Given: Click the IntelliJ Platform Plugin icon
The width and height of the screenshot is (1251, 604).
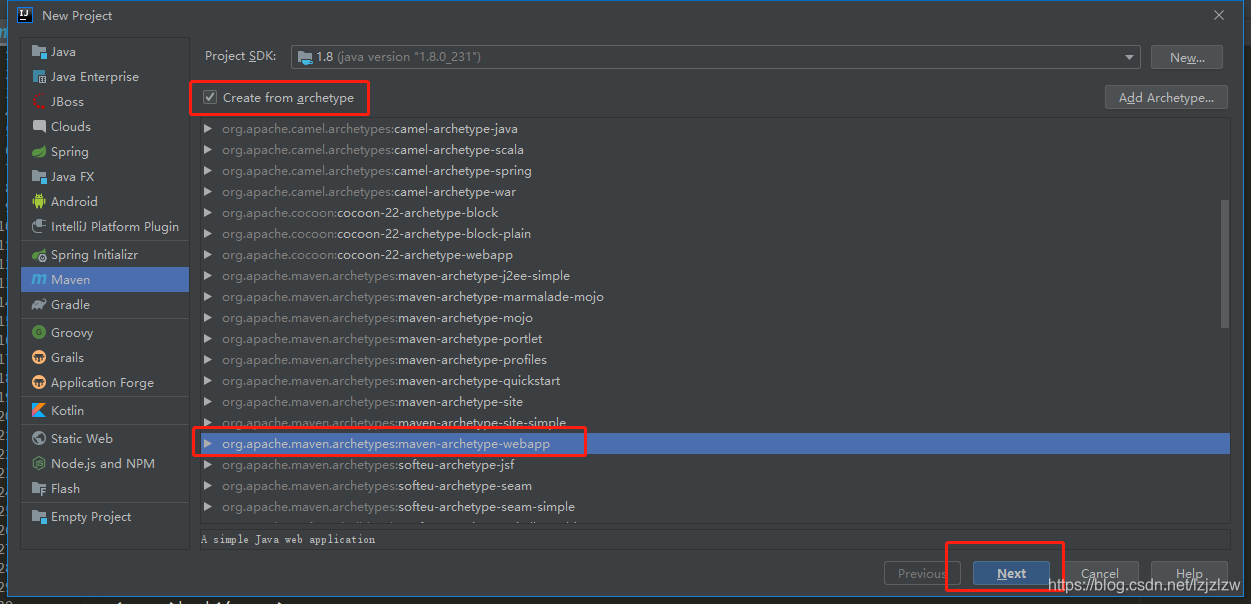Looking at the screenshot, I should 39,227.
